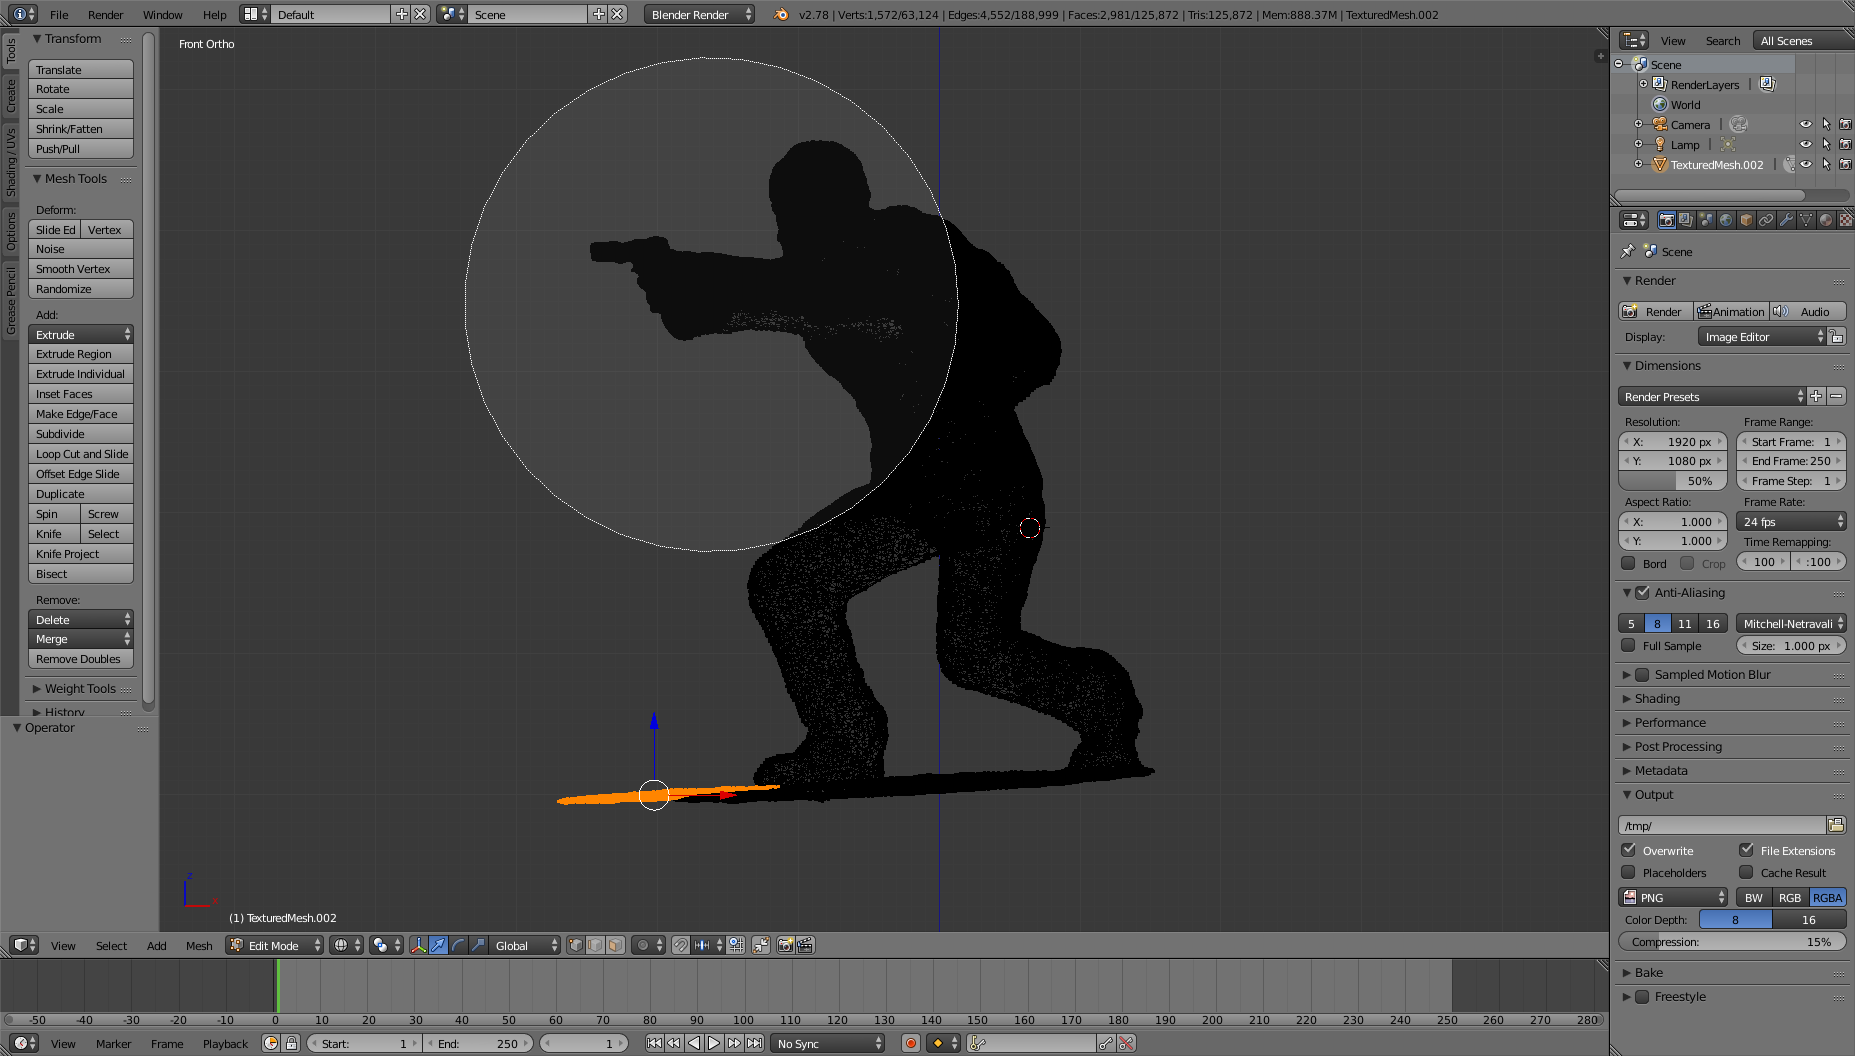Switch to the Create tool shelf tab
The width and height of the screenshot is (1855, 1056).
coord(11,95)
